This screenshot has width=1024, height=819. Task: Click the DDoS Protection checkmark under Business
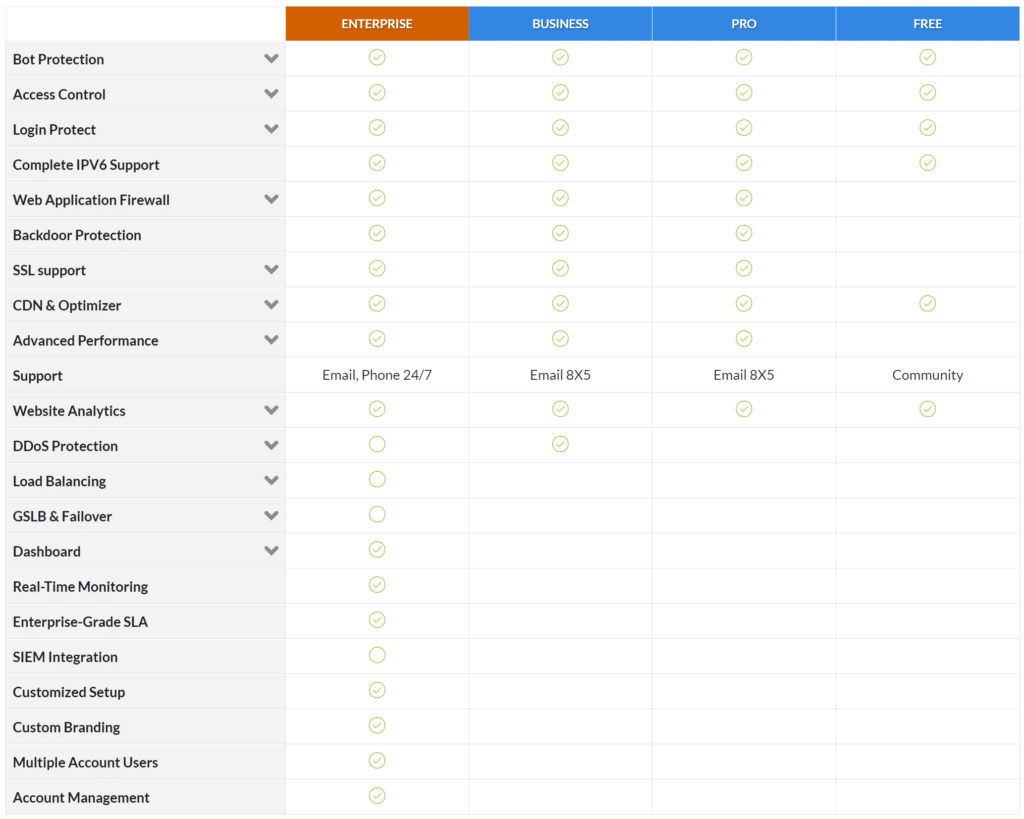coord(560,444)
